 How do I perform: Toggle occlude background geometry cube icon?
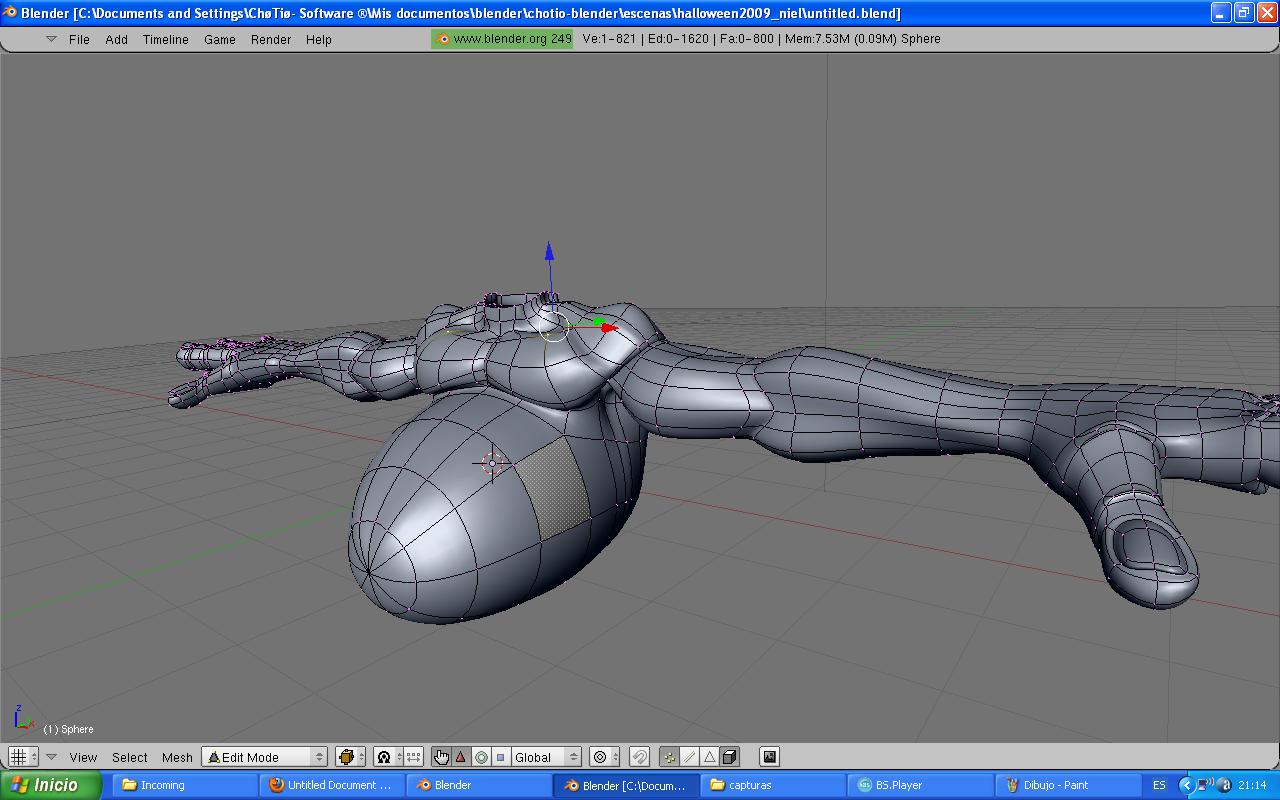tap(729, 757)
